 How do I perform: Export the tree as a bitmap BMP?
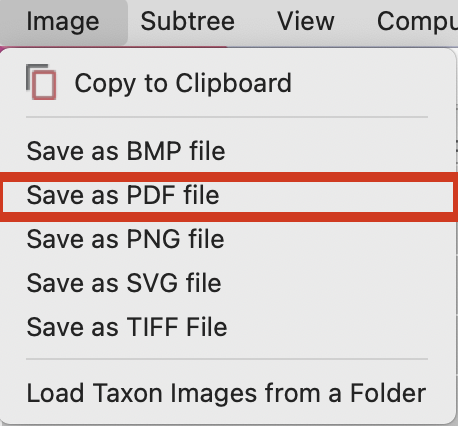[126, 151]
